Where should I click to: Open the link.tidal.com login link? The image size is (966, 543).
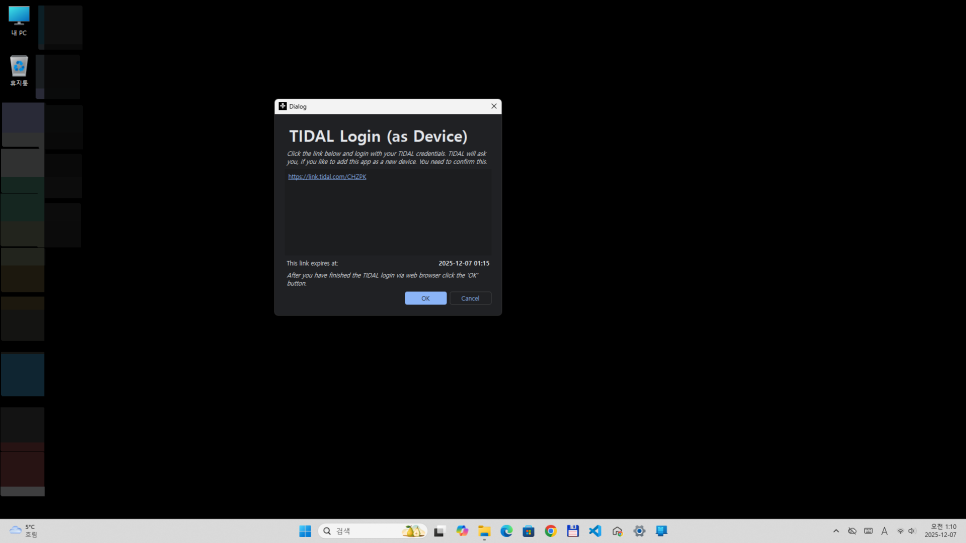click(x=327, y=176)
